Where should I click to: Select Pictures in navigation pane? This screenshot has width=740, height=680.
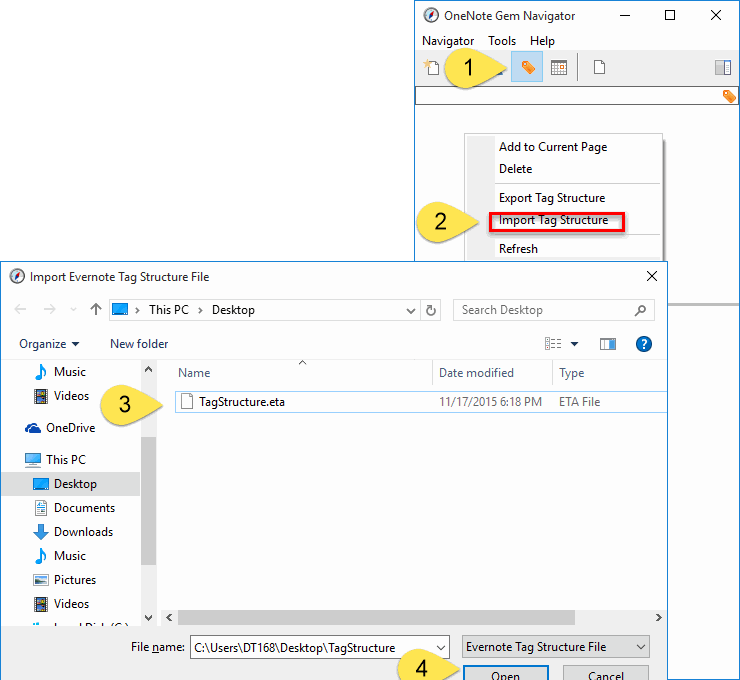75,580
